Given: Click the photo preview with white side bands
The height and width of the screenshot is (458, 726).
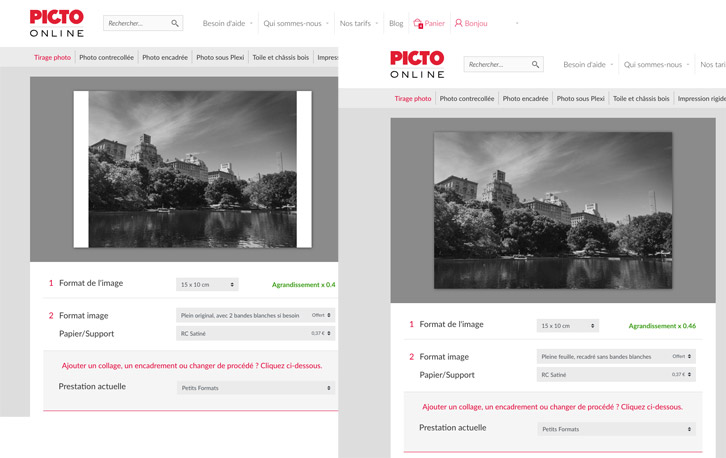Looking at the screenshot, I should pos(192,170).
